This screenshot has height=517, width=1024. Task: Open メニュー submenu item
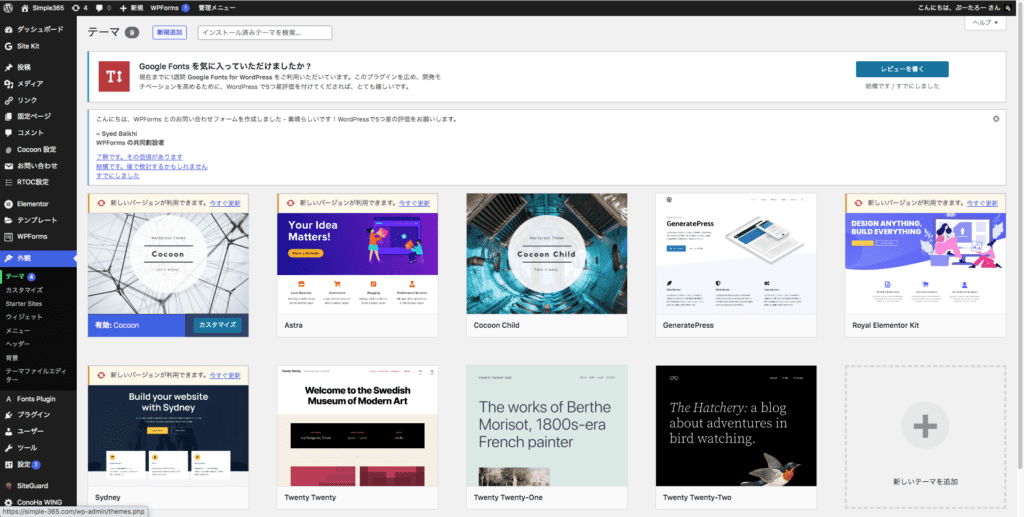[18, 330]
